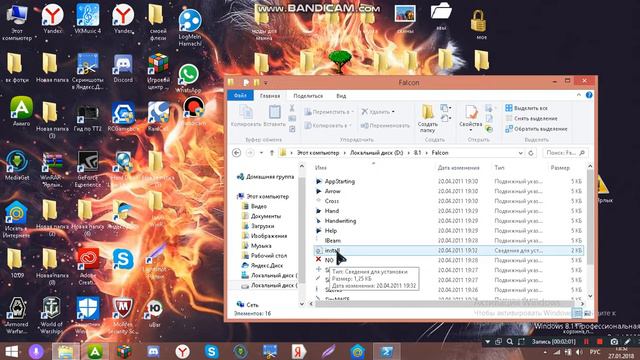Click the Копировать ribbon icon
Image resolution: width=640 pixels, height=360 pixels.
coord(246,116)
